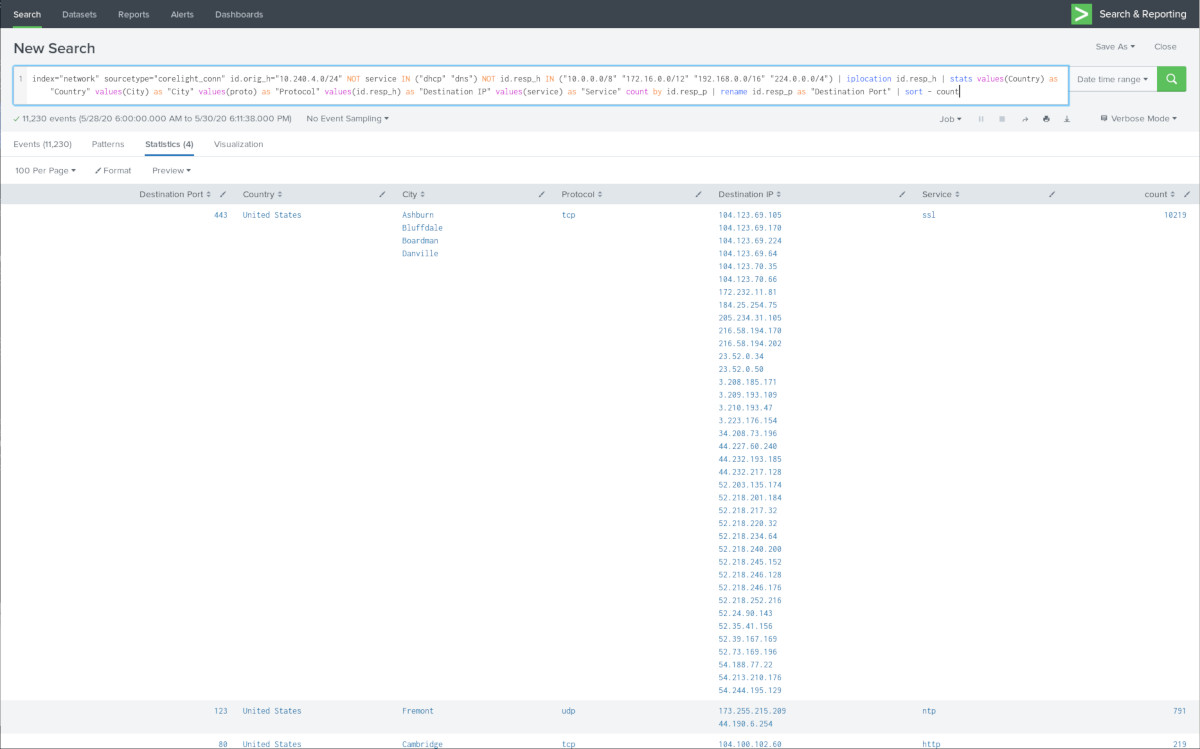Open the Job menu dropdown
The image size is (1200, 749).
click(x=951, y=119)
